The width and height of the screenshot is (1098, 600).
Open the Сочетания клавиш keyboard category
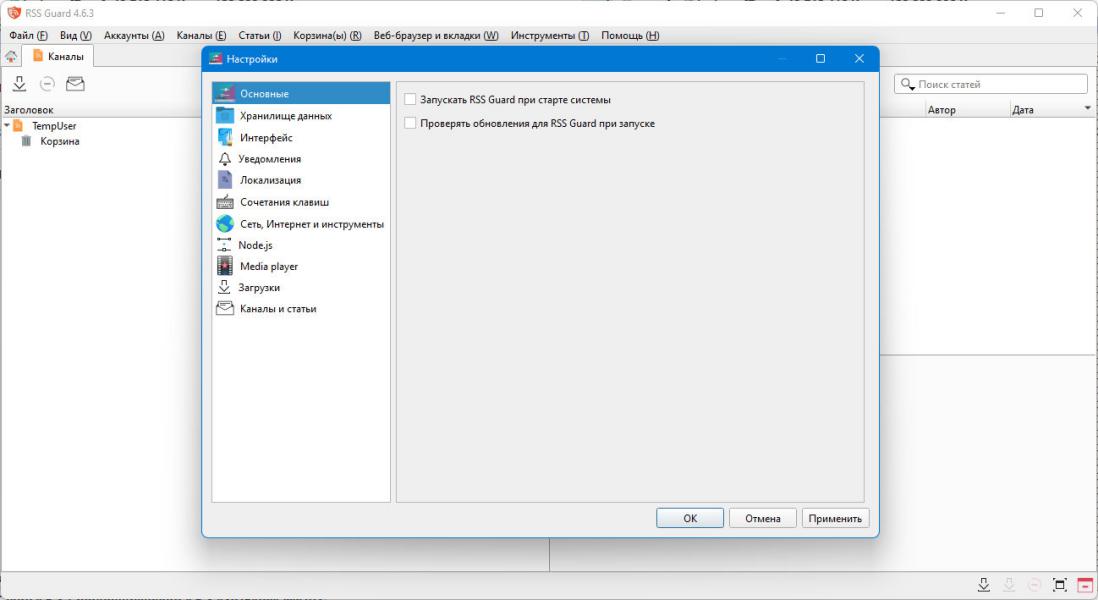[x=300, y=202]
